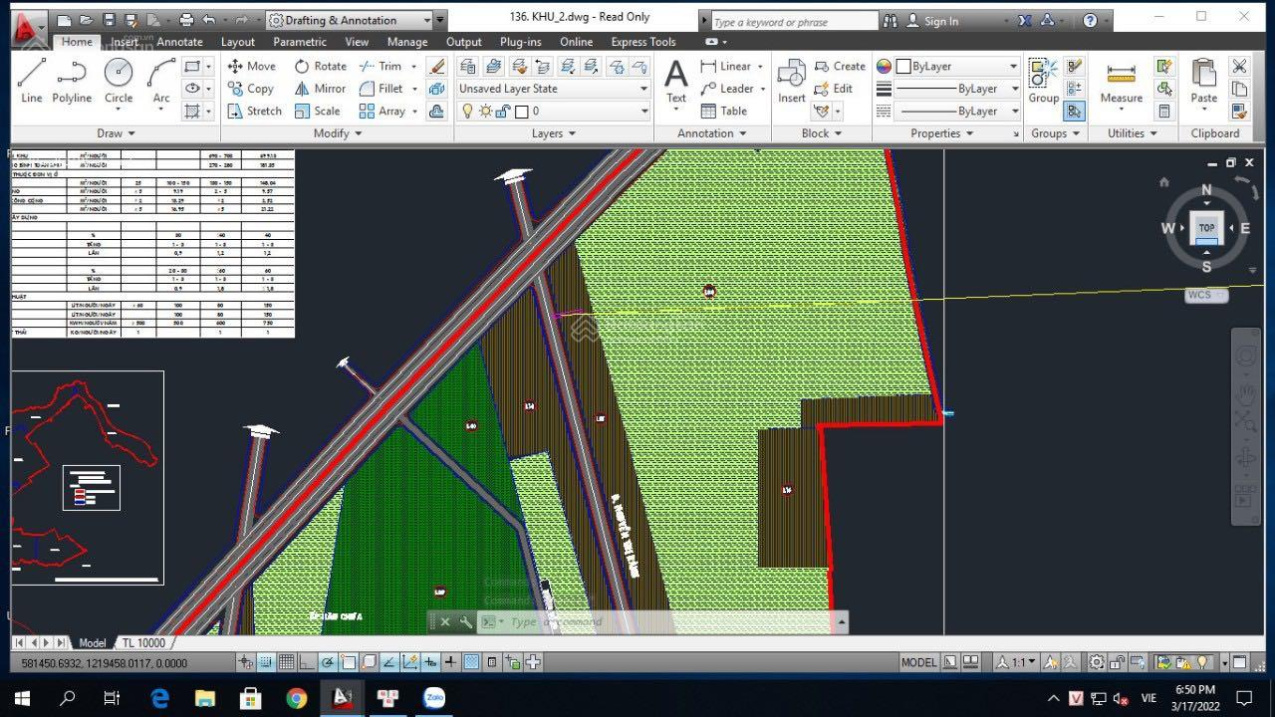
Task: Toggle Ortho Mode in status bar
Action: (307, 662)
